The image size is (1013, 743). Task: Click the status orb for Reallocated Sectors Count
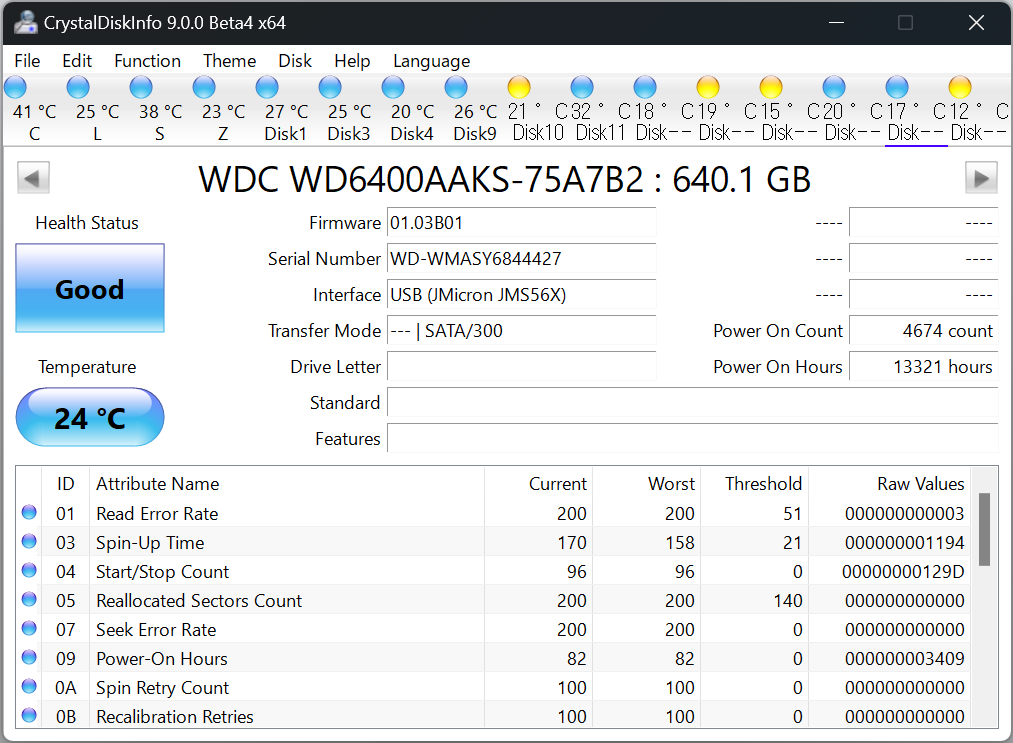(29, 600)
